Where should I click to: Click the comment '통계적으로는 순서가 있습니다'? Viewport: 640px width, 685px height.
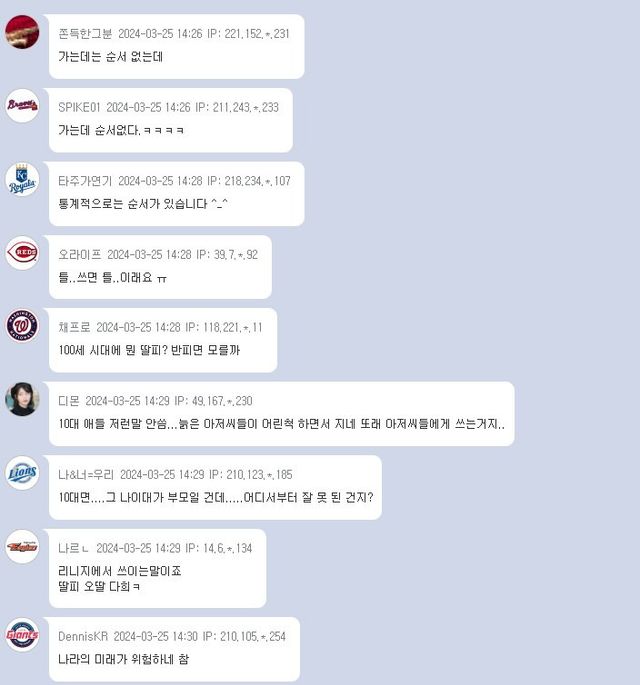pos(143,204)
